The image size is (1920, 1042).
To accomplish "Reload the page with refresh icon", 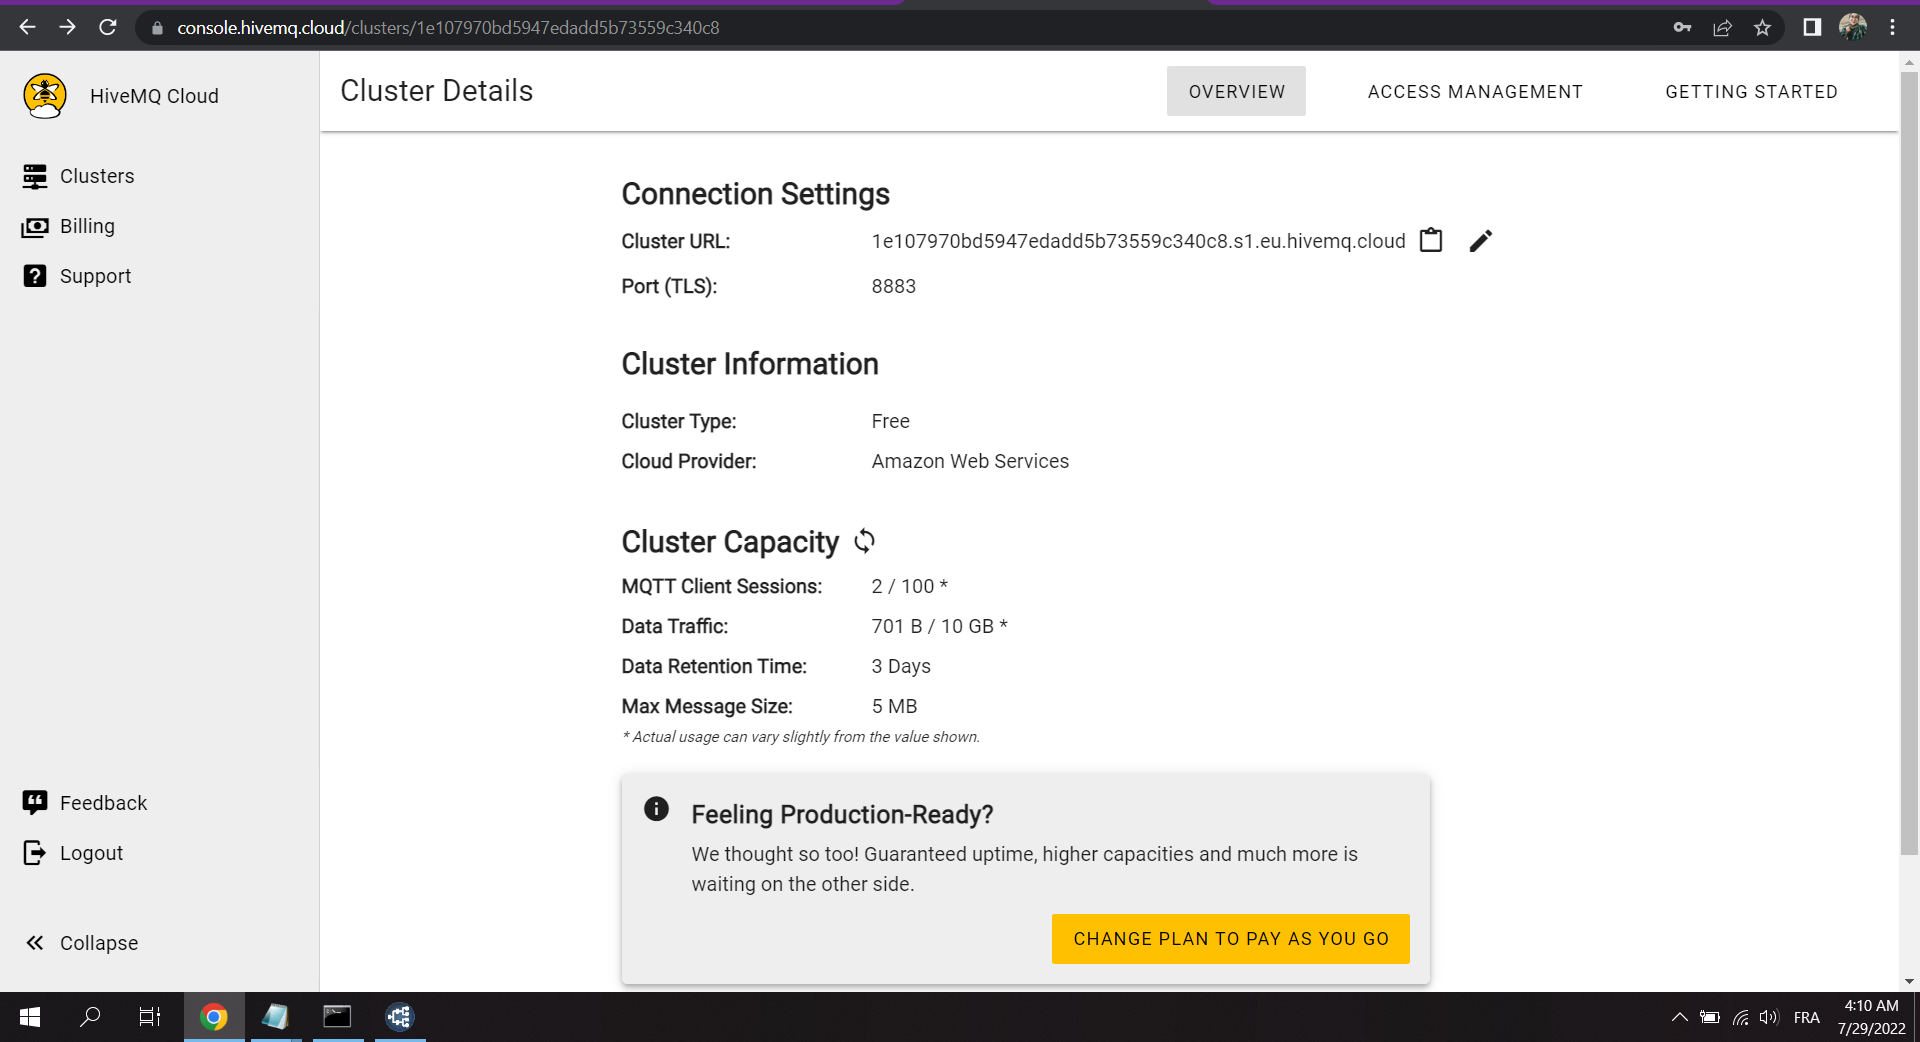I will (x=108, y=27).
